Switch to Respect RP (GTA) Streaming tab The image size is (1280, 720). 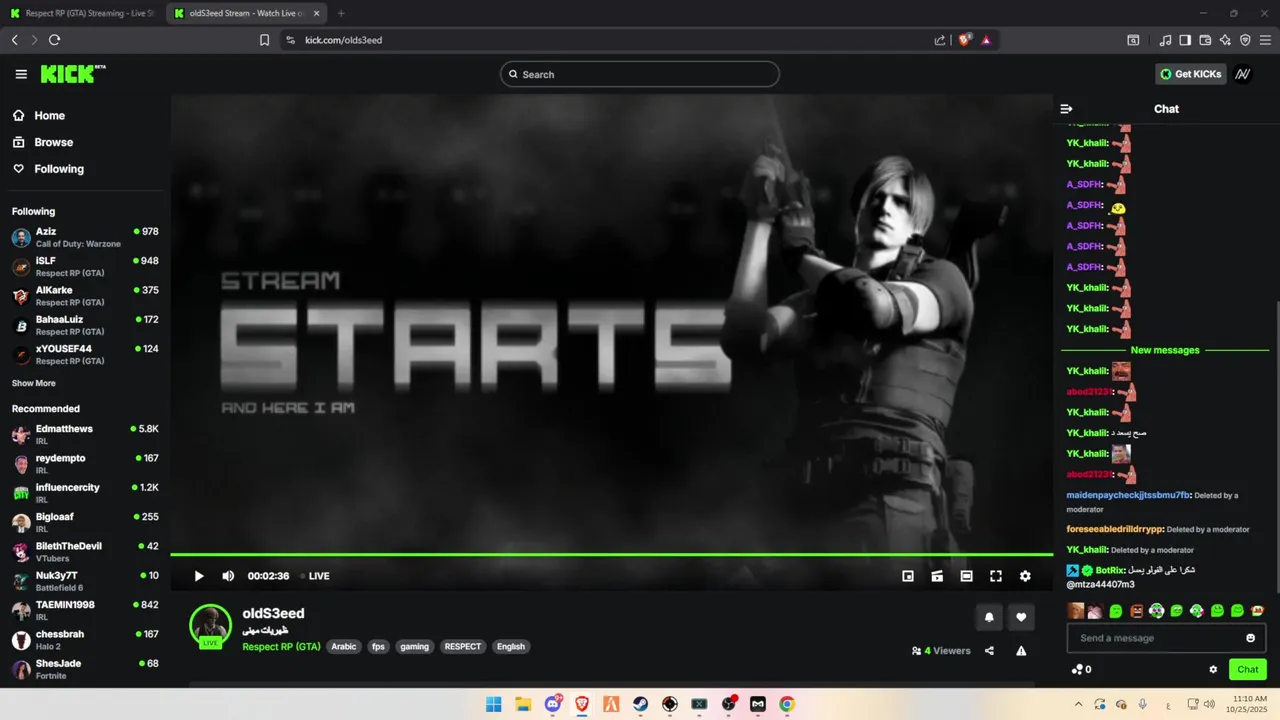[83, 13]
